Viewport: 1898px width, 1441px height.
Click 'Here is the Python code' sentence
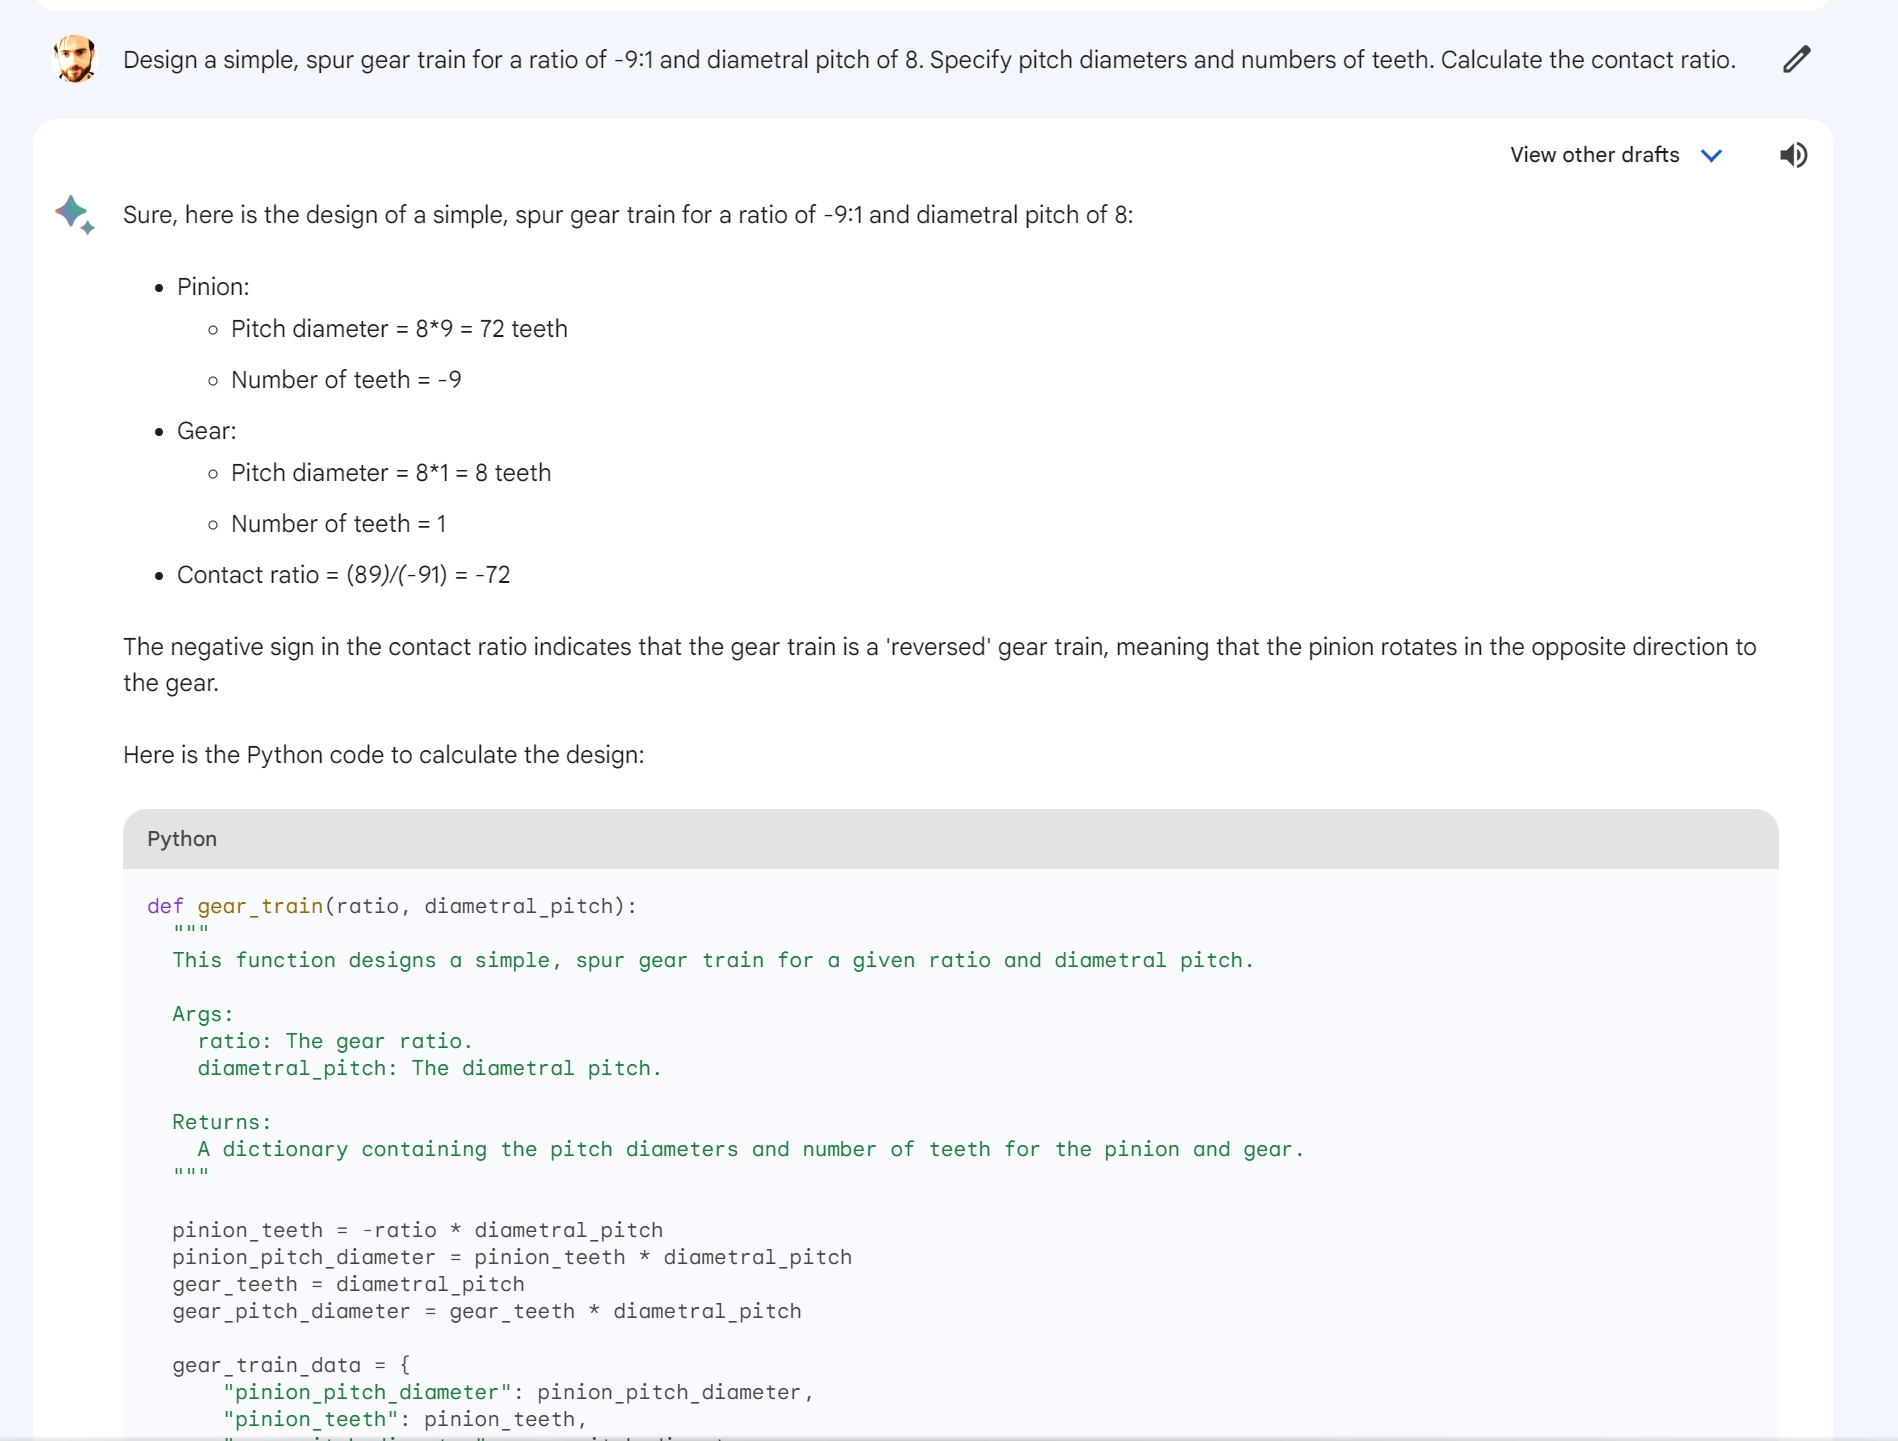383,755
